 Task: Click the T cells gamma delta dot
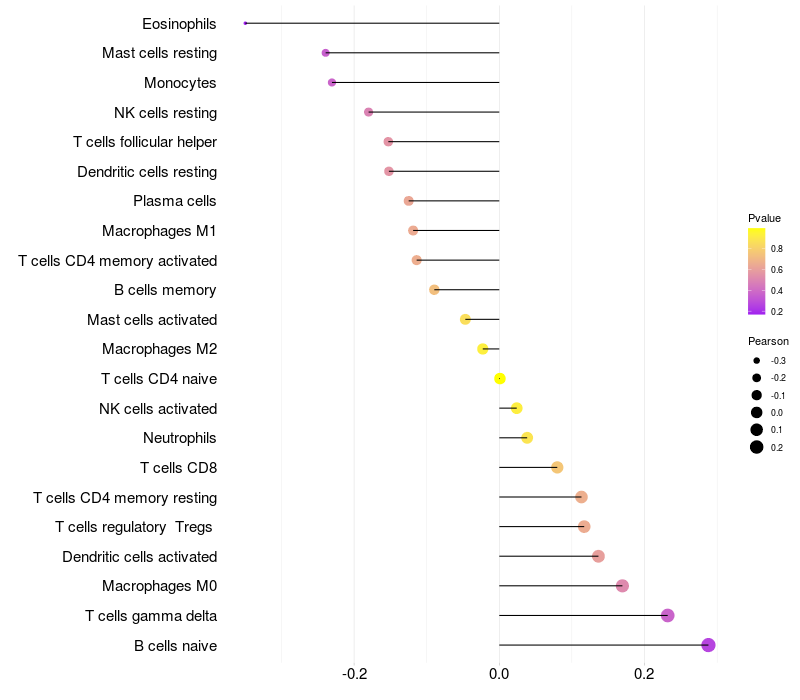click(667, 615)
